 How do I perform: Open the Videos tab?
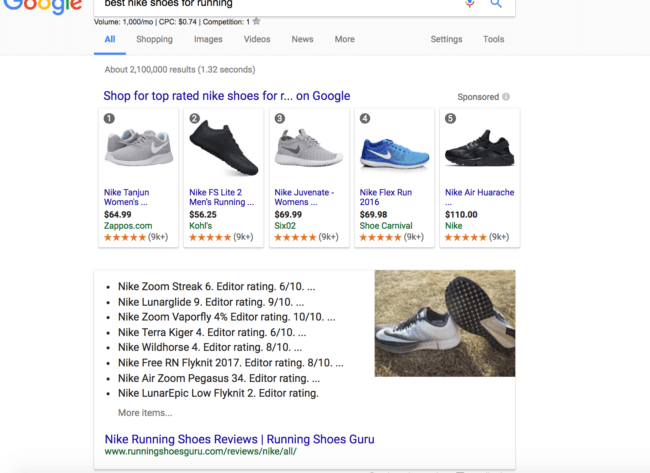(x=257, y=39)
